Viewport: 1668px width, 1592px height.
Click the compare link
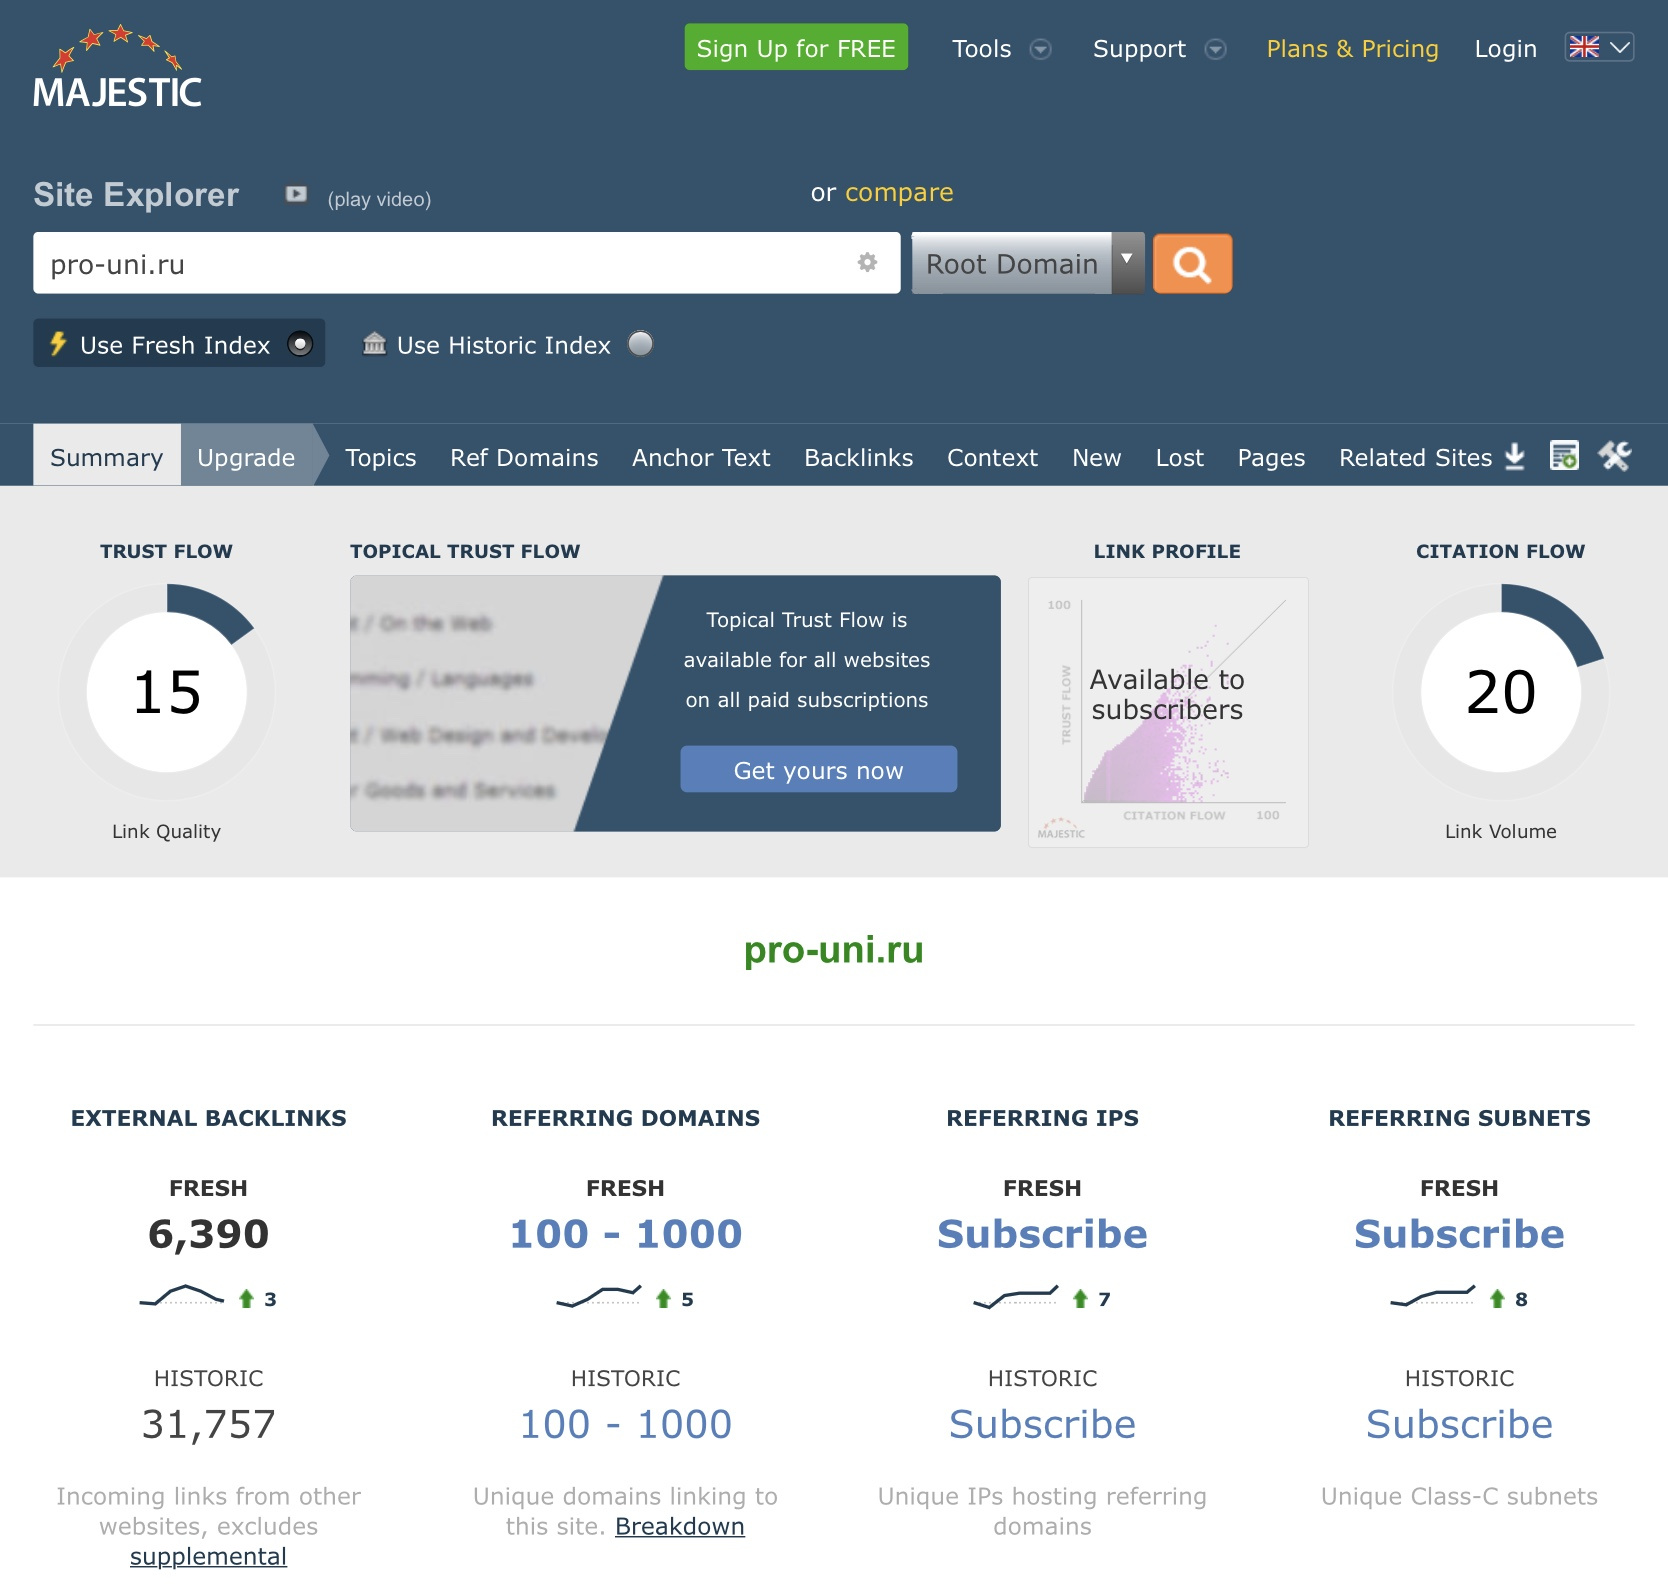899,192
